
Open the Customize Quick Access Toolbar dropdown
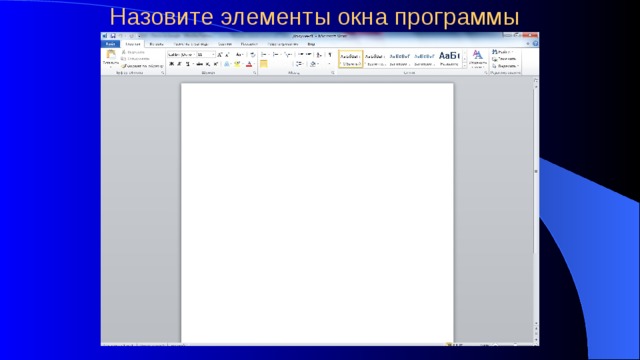point(139,36)
